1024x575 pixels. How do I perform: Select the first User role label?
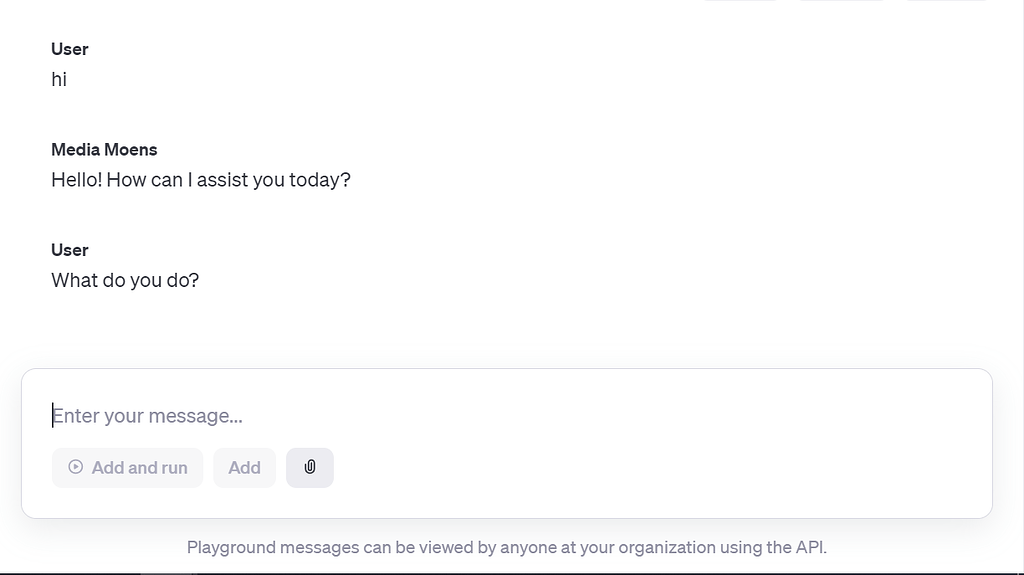tap(70, 49)
